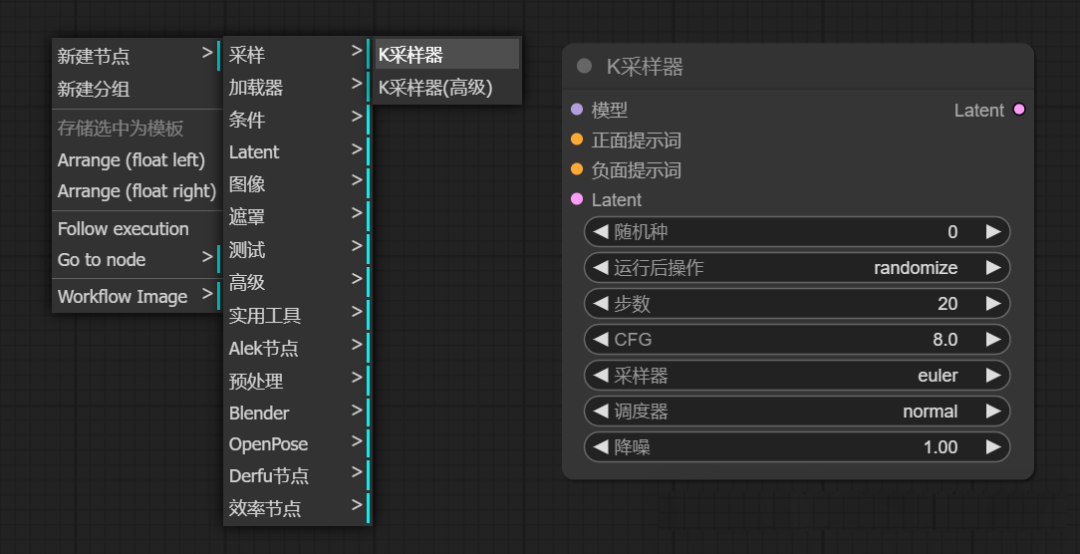Screen dimensions: 1080x554
Task: Expand the 加载器 category
Action: point(298,88)
